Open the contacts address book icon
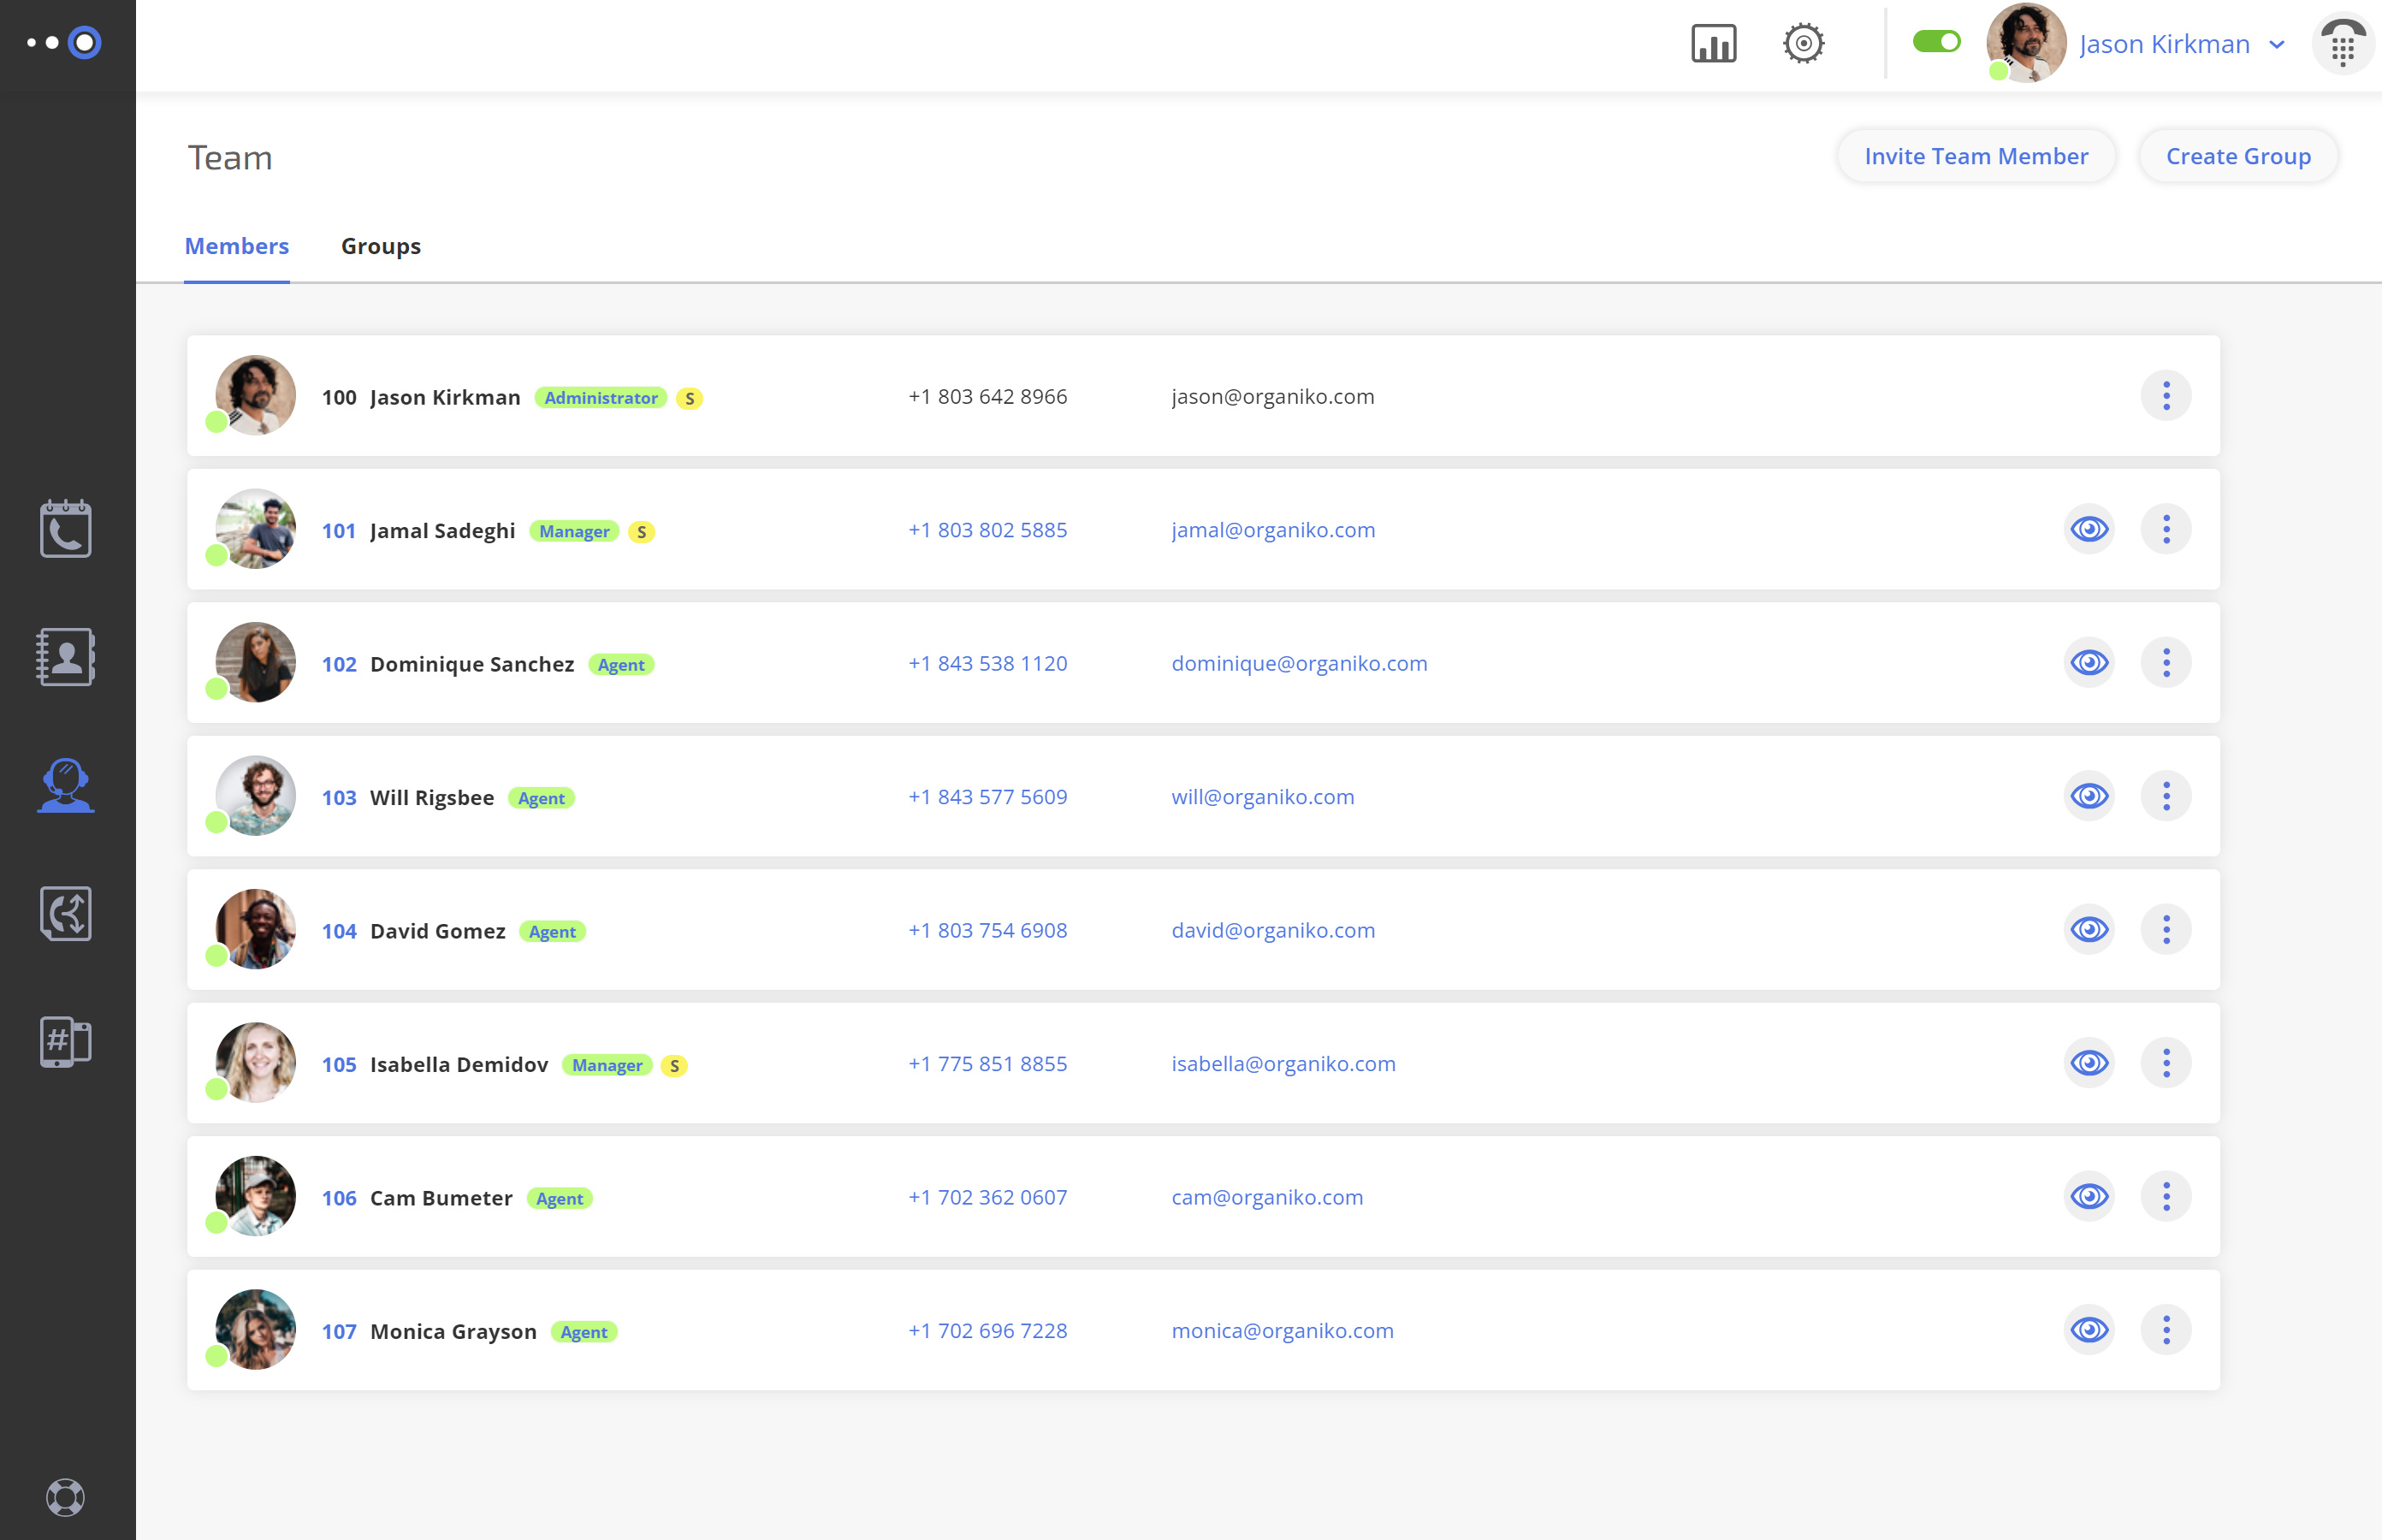The image size is (2382, 1540). (x=66, y=657)
